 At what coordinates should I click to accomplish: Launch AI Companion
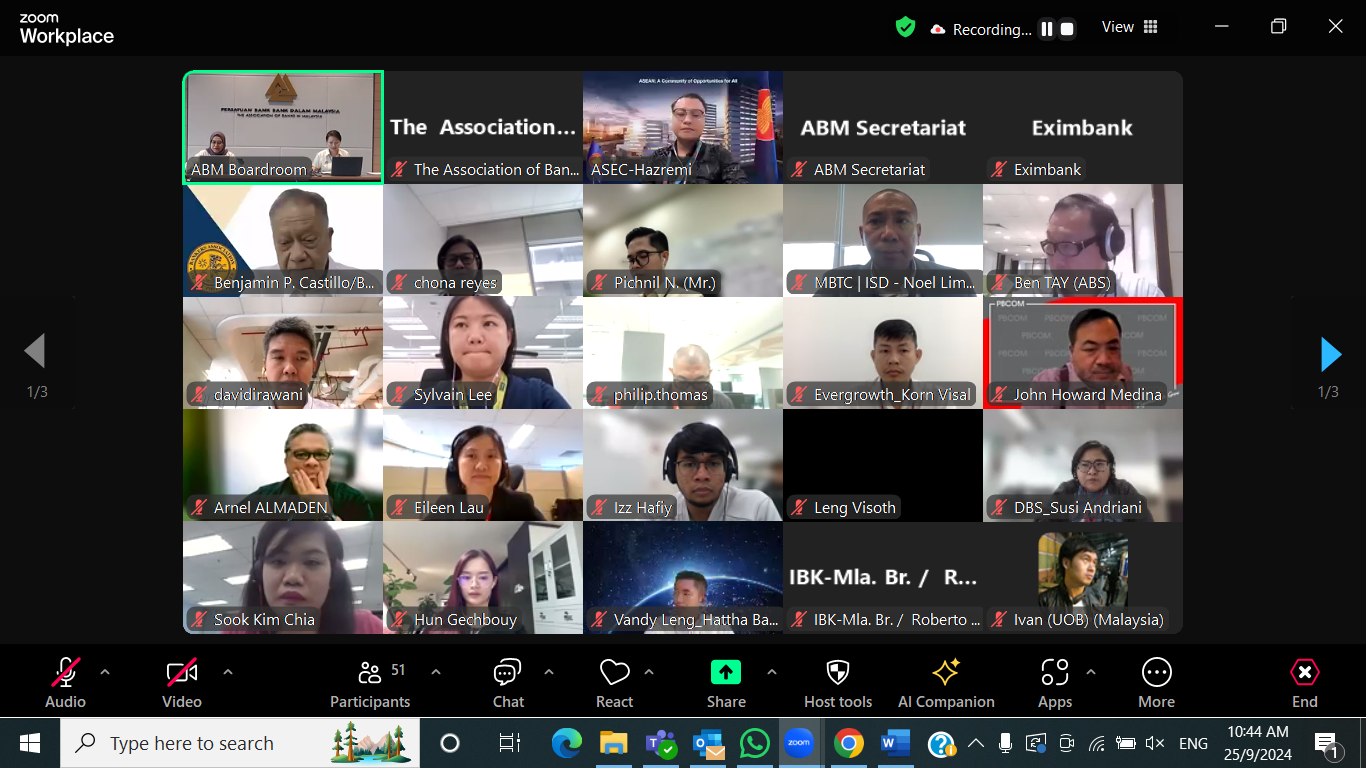click(946, 682)
